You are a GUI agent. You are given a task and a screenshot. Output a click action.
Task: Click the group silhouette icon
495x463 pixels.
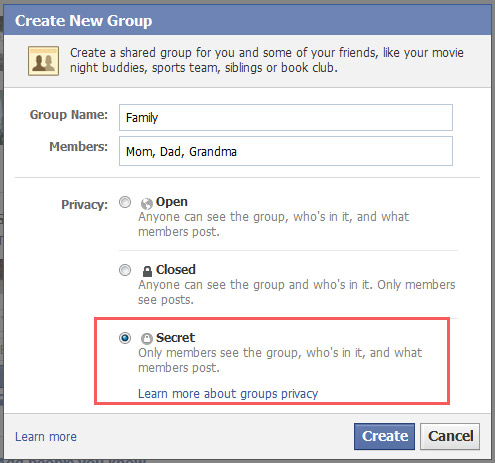pos(44,61)
